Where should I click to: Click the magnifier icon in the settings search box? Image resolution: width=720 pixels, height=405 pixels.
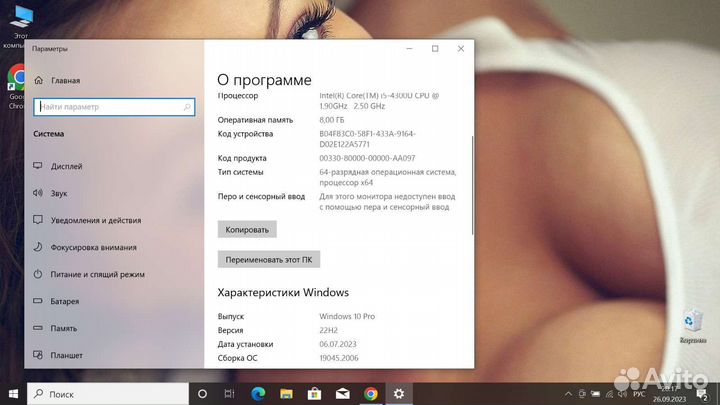(x=187, y=107)
